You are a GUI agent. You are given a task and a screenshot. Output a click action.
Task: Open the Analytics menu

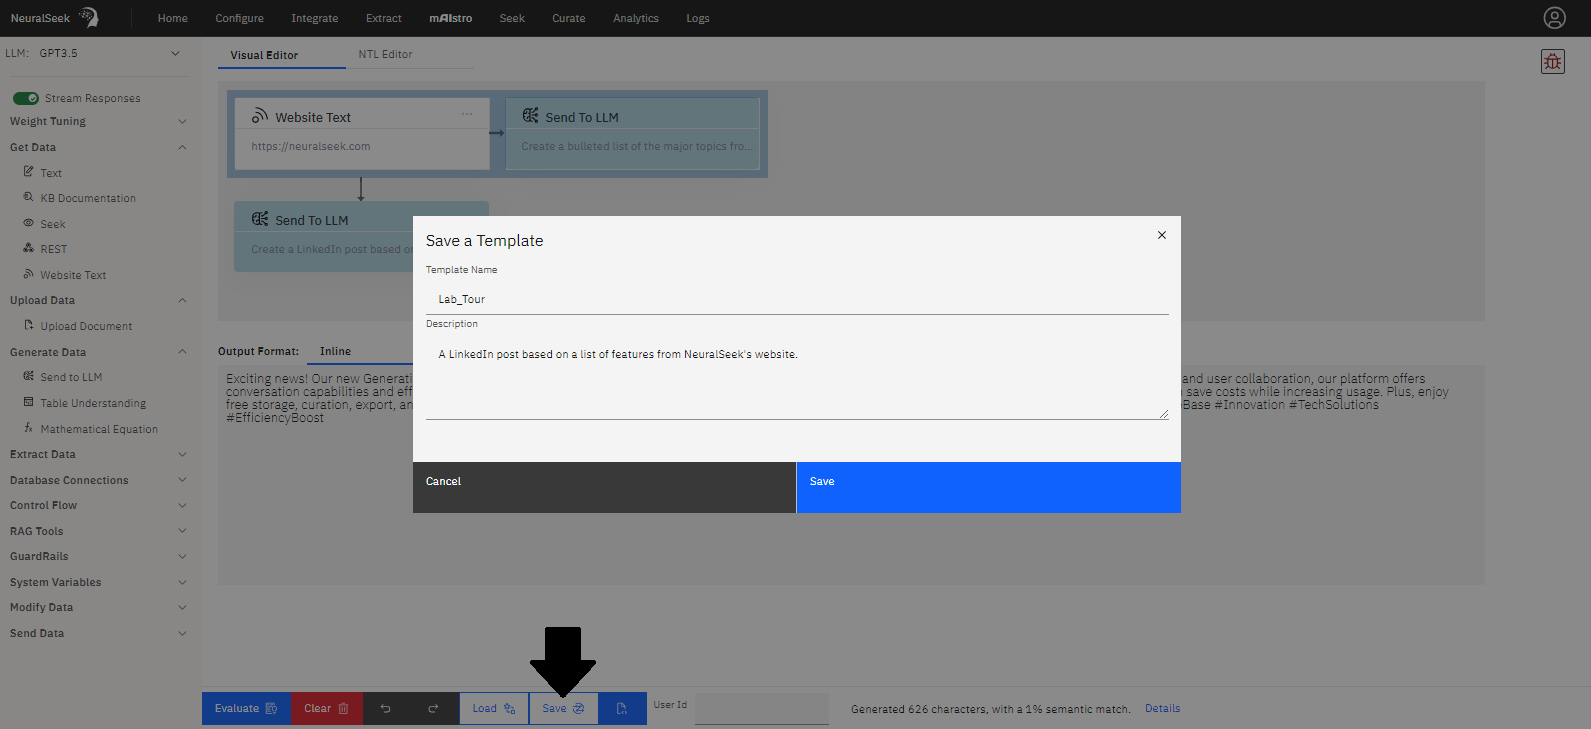point(636,18)
